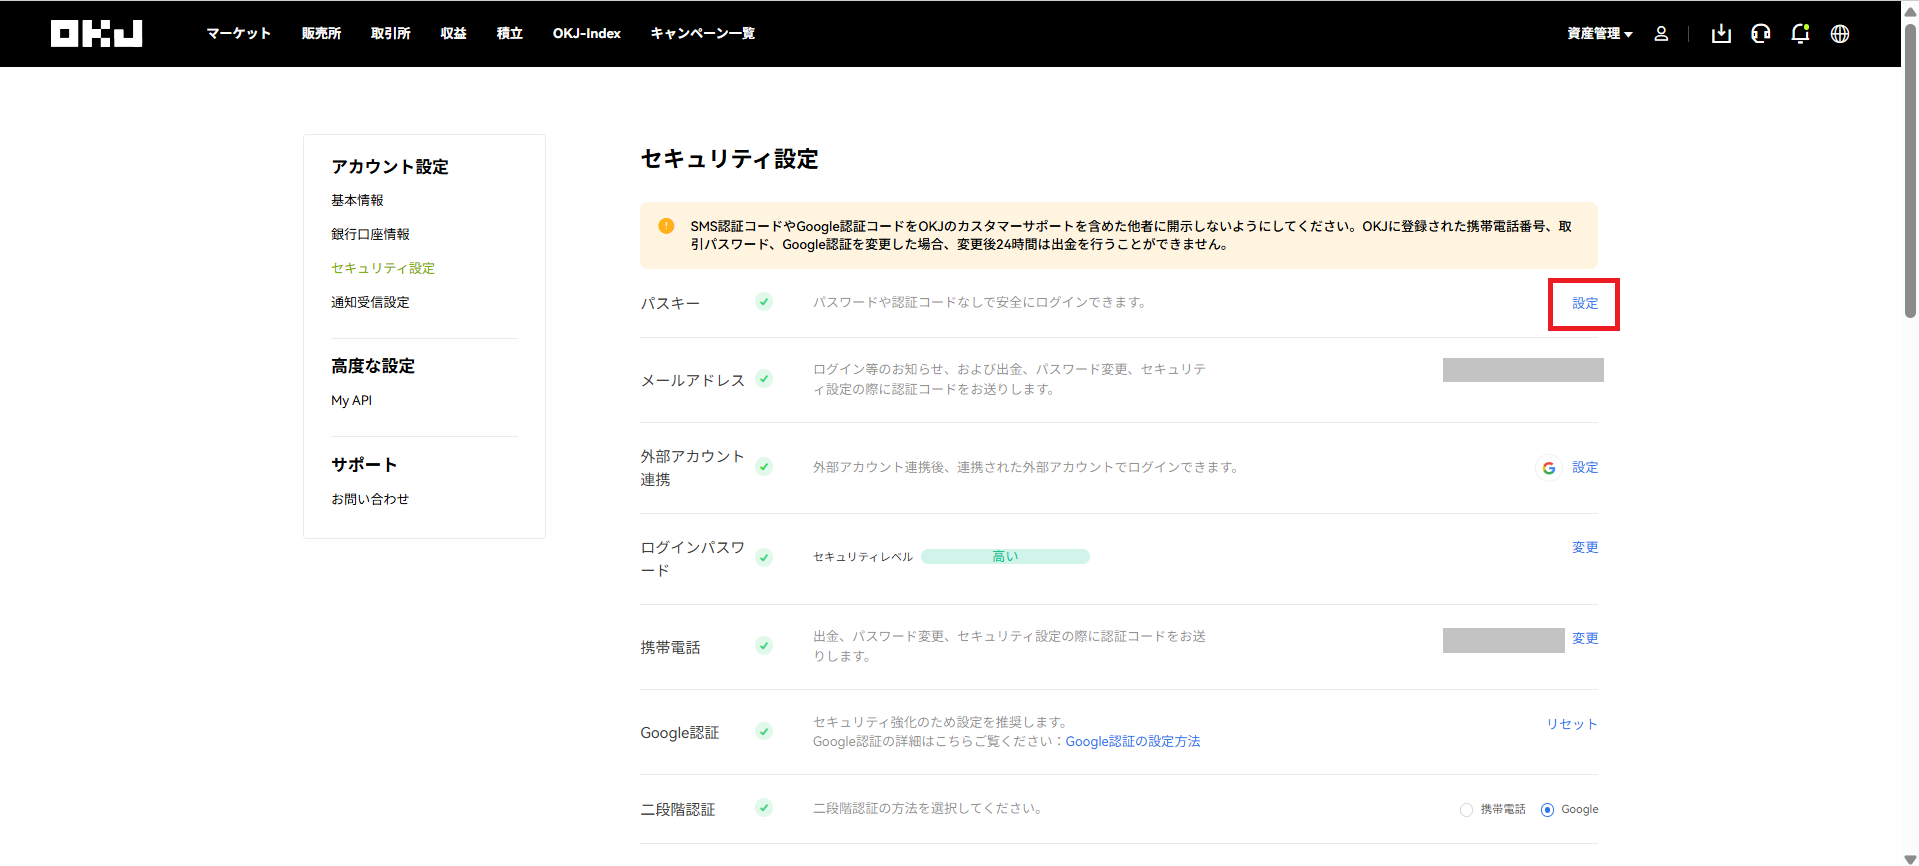
Task: Open the Google認証の設定方法 link
Action: point(1132,742)
